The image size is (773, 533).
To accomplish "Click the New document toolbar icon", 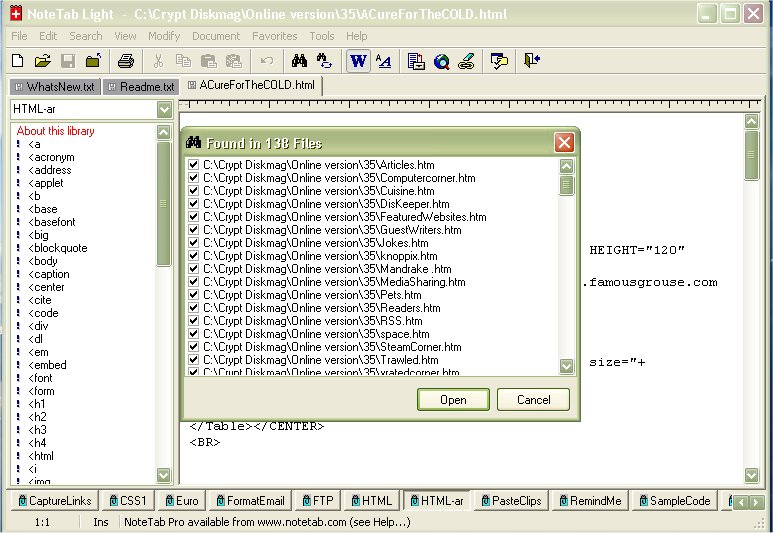I will pos(18,61).
